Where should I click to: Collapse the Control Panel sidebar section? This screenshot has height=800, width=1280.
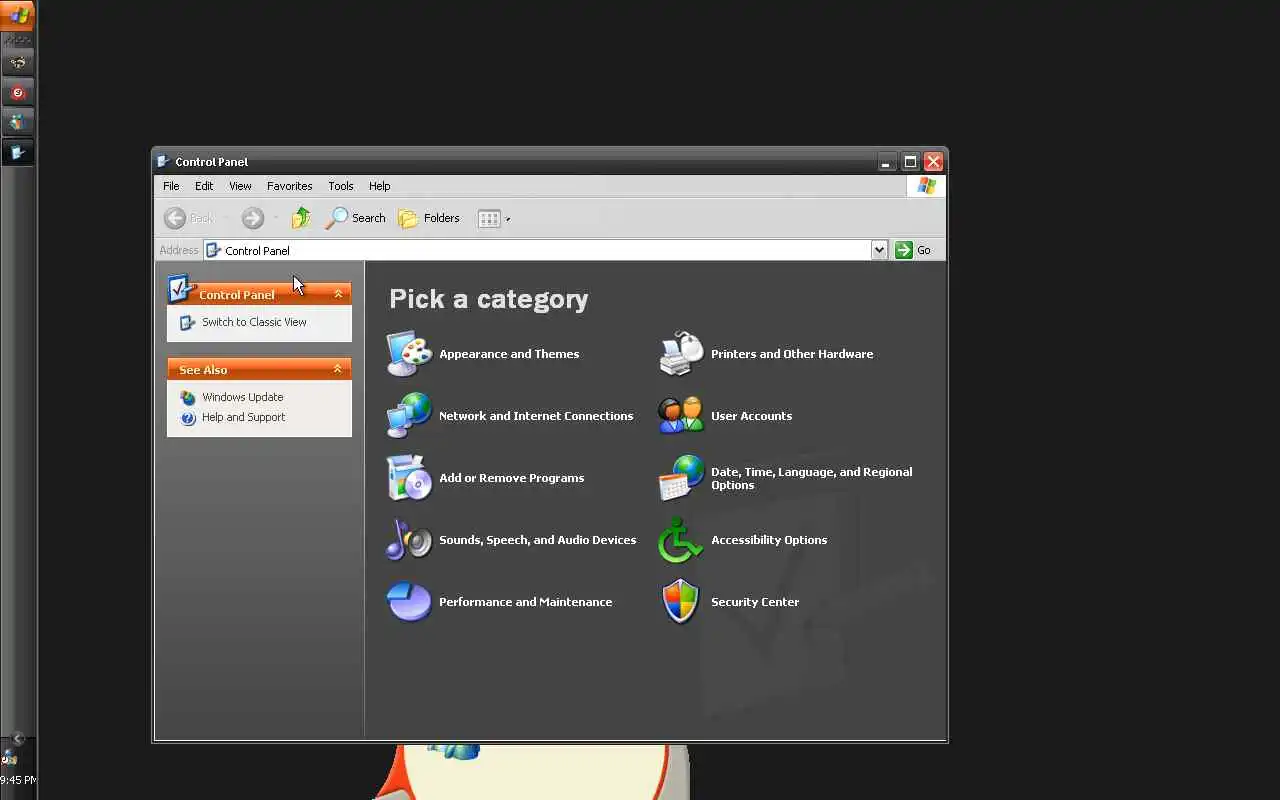tap(338, 294)
